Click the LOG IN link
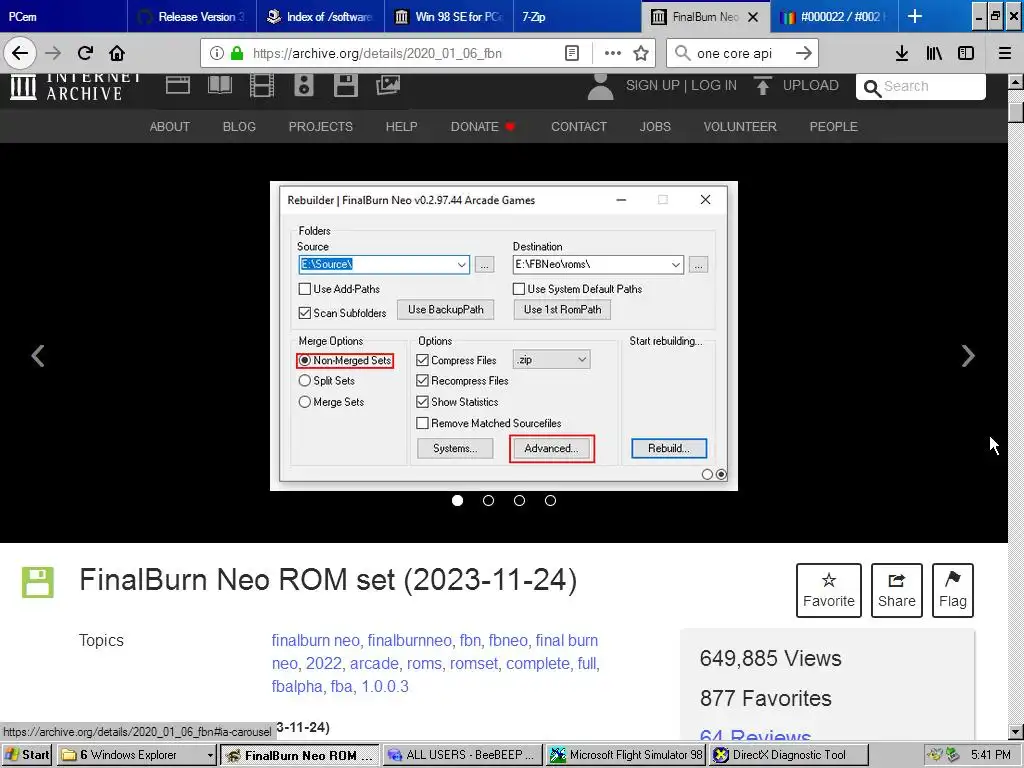Viewport: 1024px width, 768px height. pos(714,86)
